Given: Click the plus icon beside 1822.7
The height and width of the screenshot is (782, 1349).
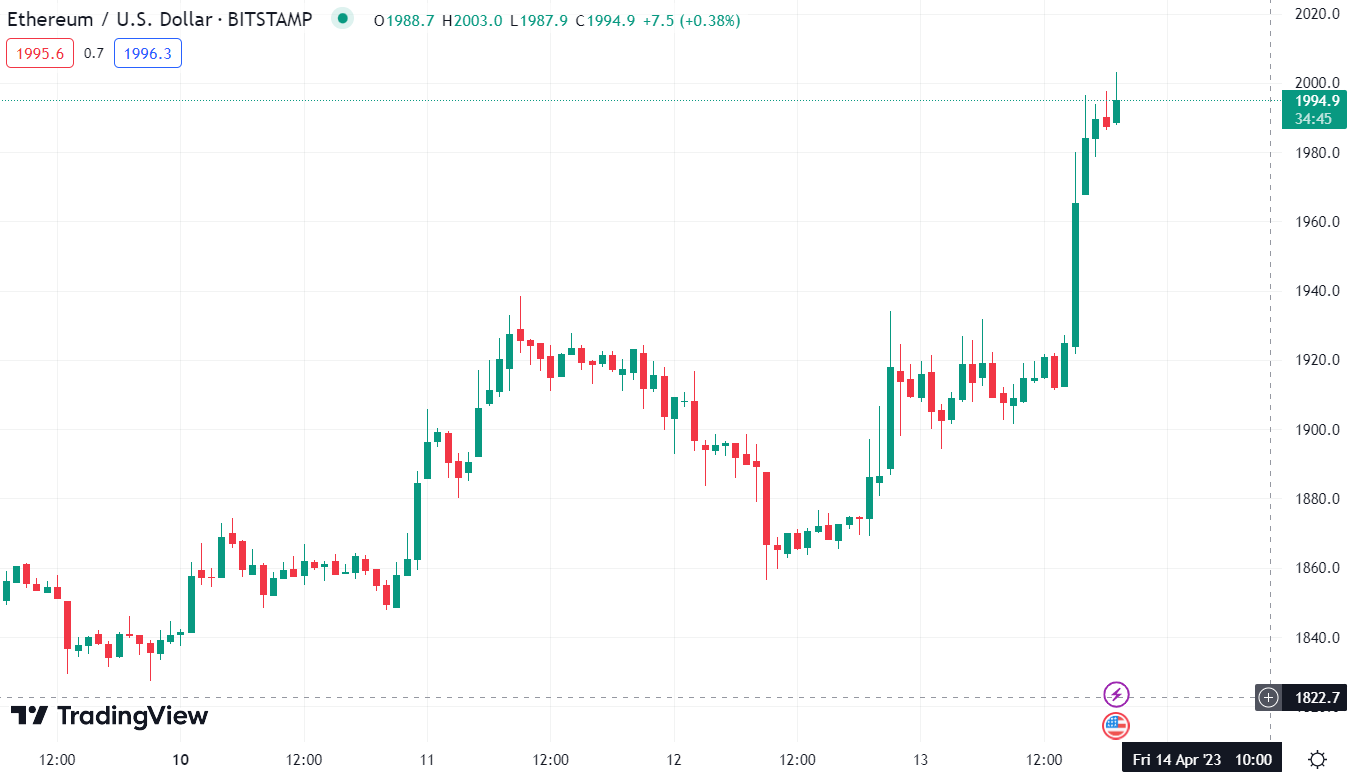Looking at the screenshot, I should click(1269, 698).
